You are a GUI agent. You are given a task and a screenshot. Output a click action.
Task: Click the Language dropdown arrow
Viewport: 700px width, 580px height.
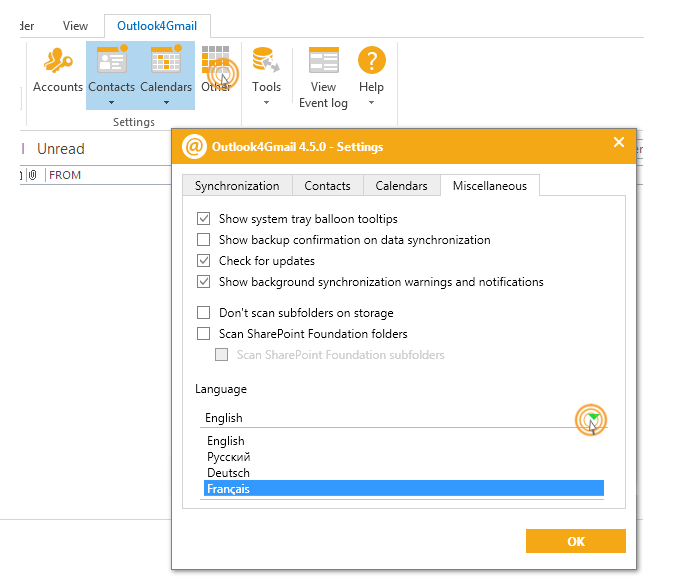(x=593, y=417)
